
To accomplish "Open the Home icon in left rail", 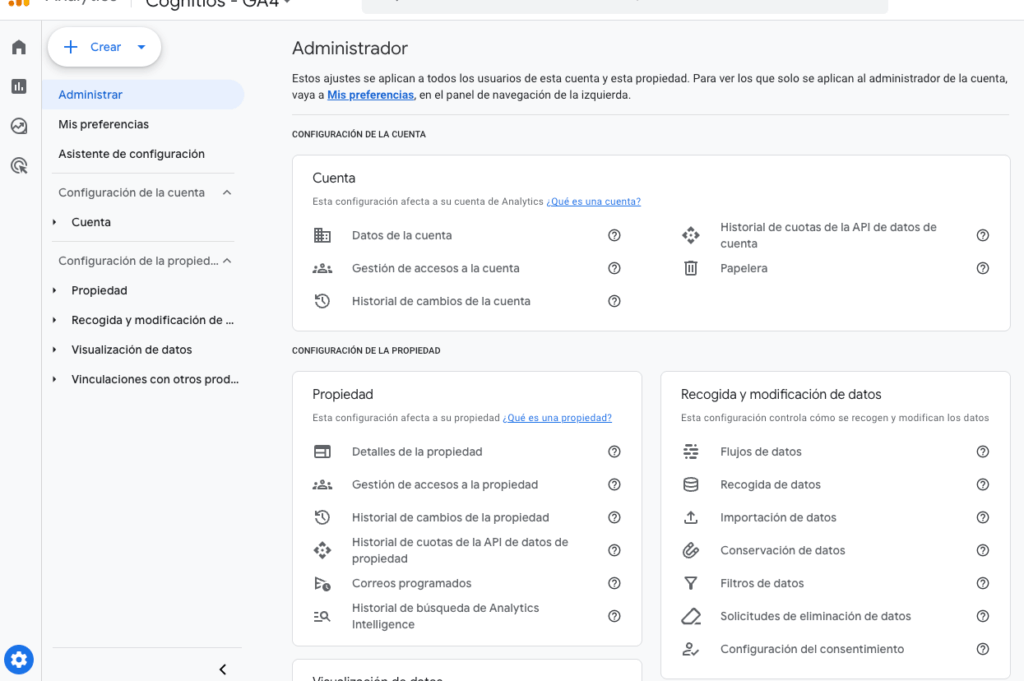I will click(x=19, y=47).
